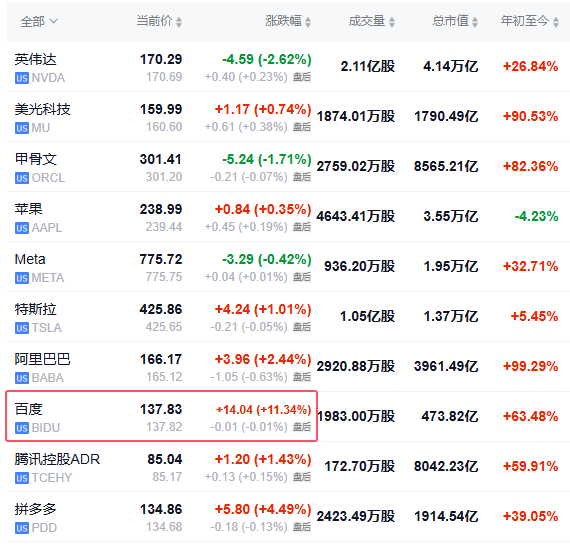
Task: Open the 阿里巴巴 stock entry
Action: pyautogui.click(x=43, y=359)
